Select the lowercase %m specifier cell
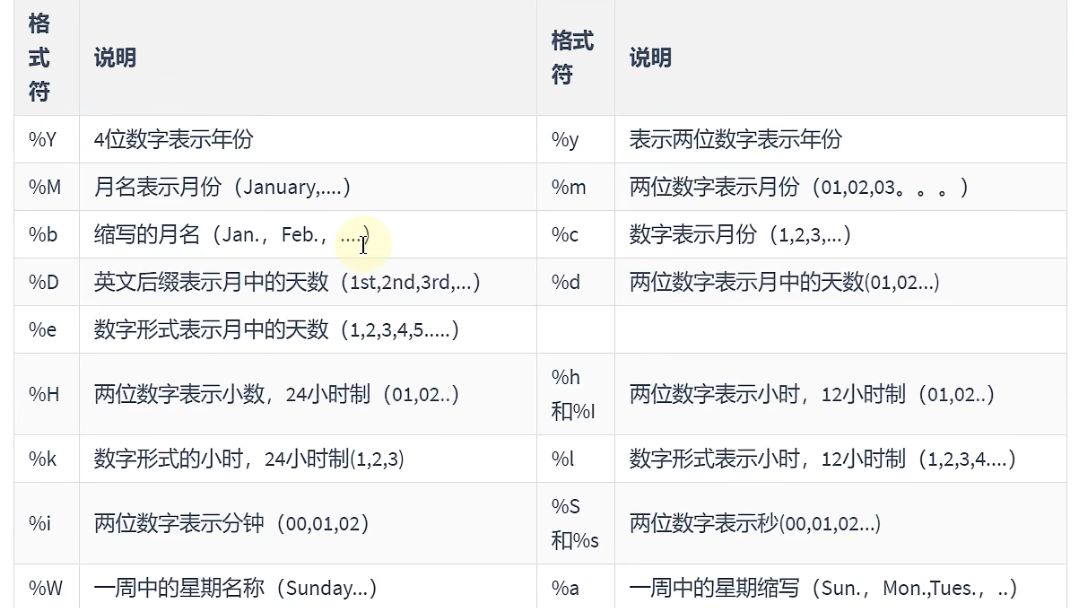 568,187
